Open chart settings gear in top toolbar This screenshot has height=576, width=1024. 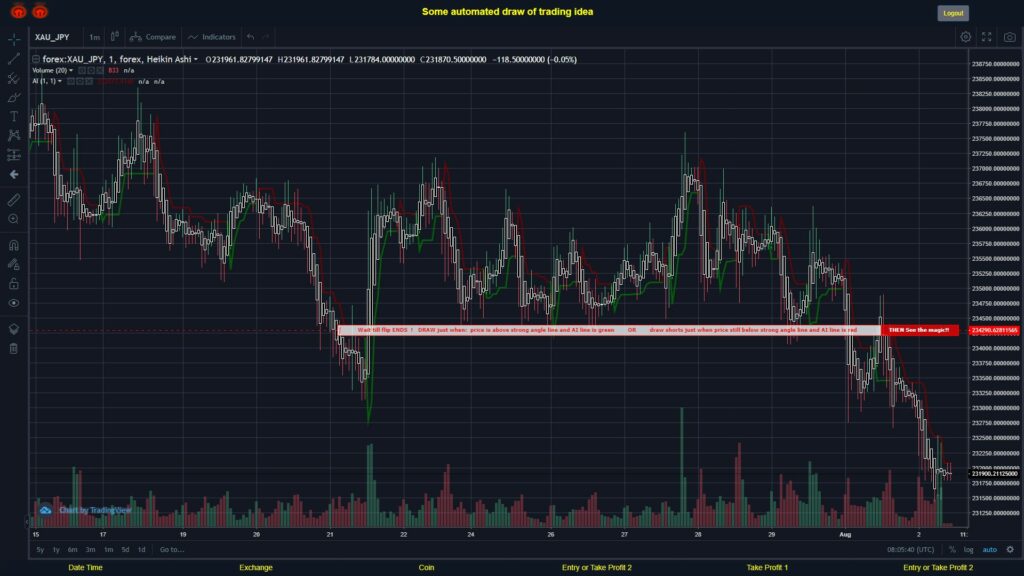point(965,37)
